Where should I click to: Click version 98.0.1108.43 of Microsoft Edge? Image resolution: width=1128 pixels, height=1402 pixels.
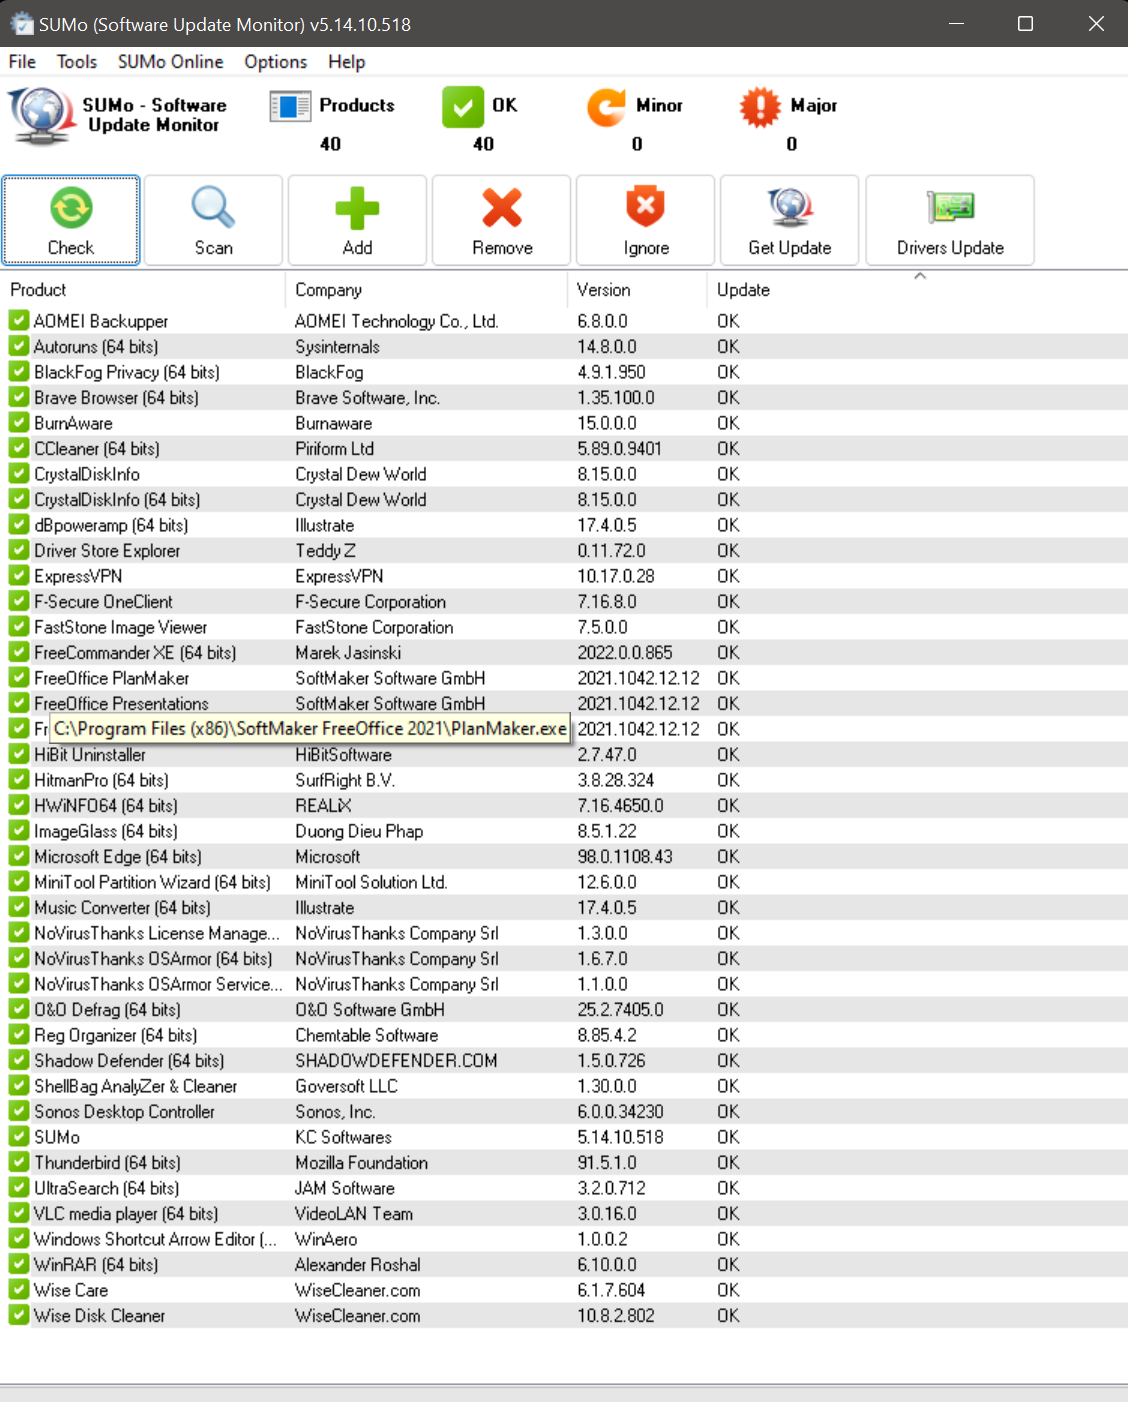pos(625,857)
